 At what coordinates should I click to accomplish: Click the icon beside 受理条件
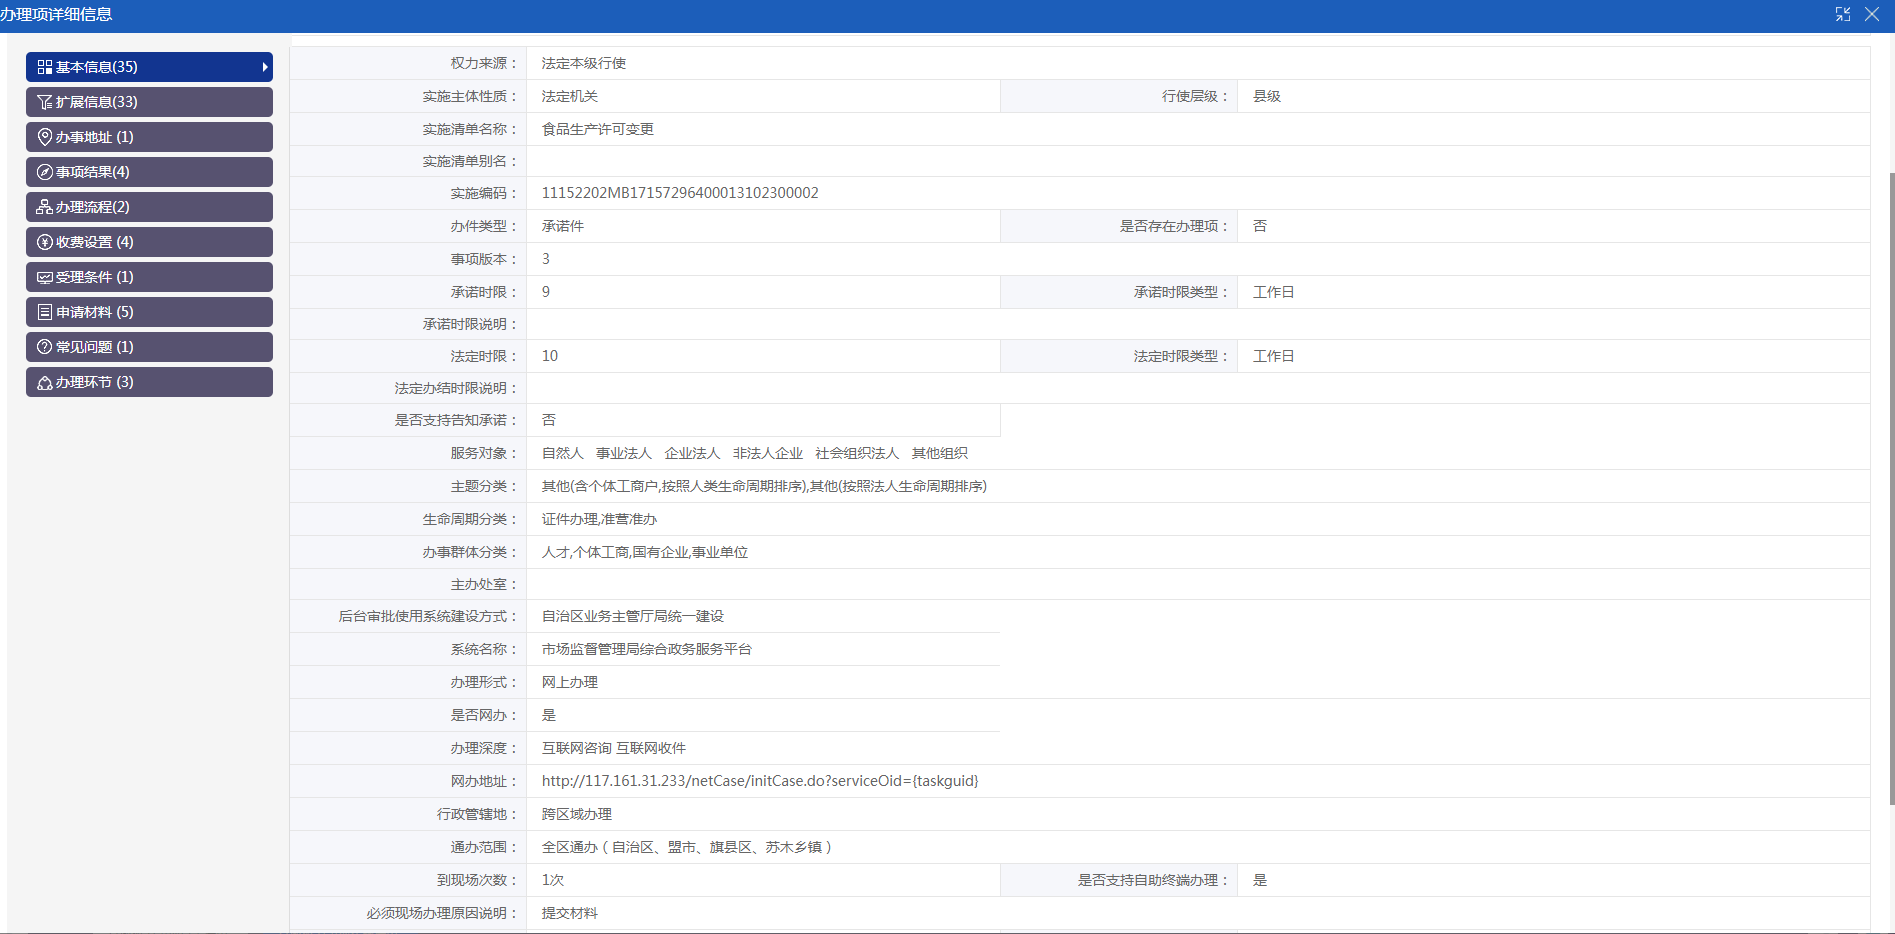click(x=44, y=277)
